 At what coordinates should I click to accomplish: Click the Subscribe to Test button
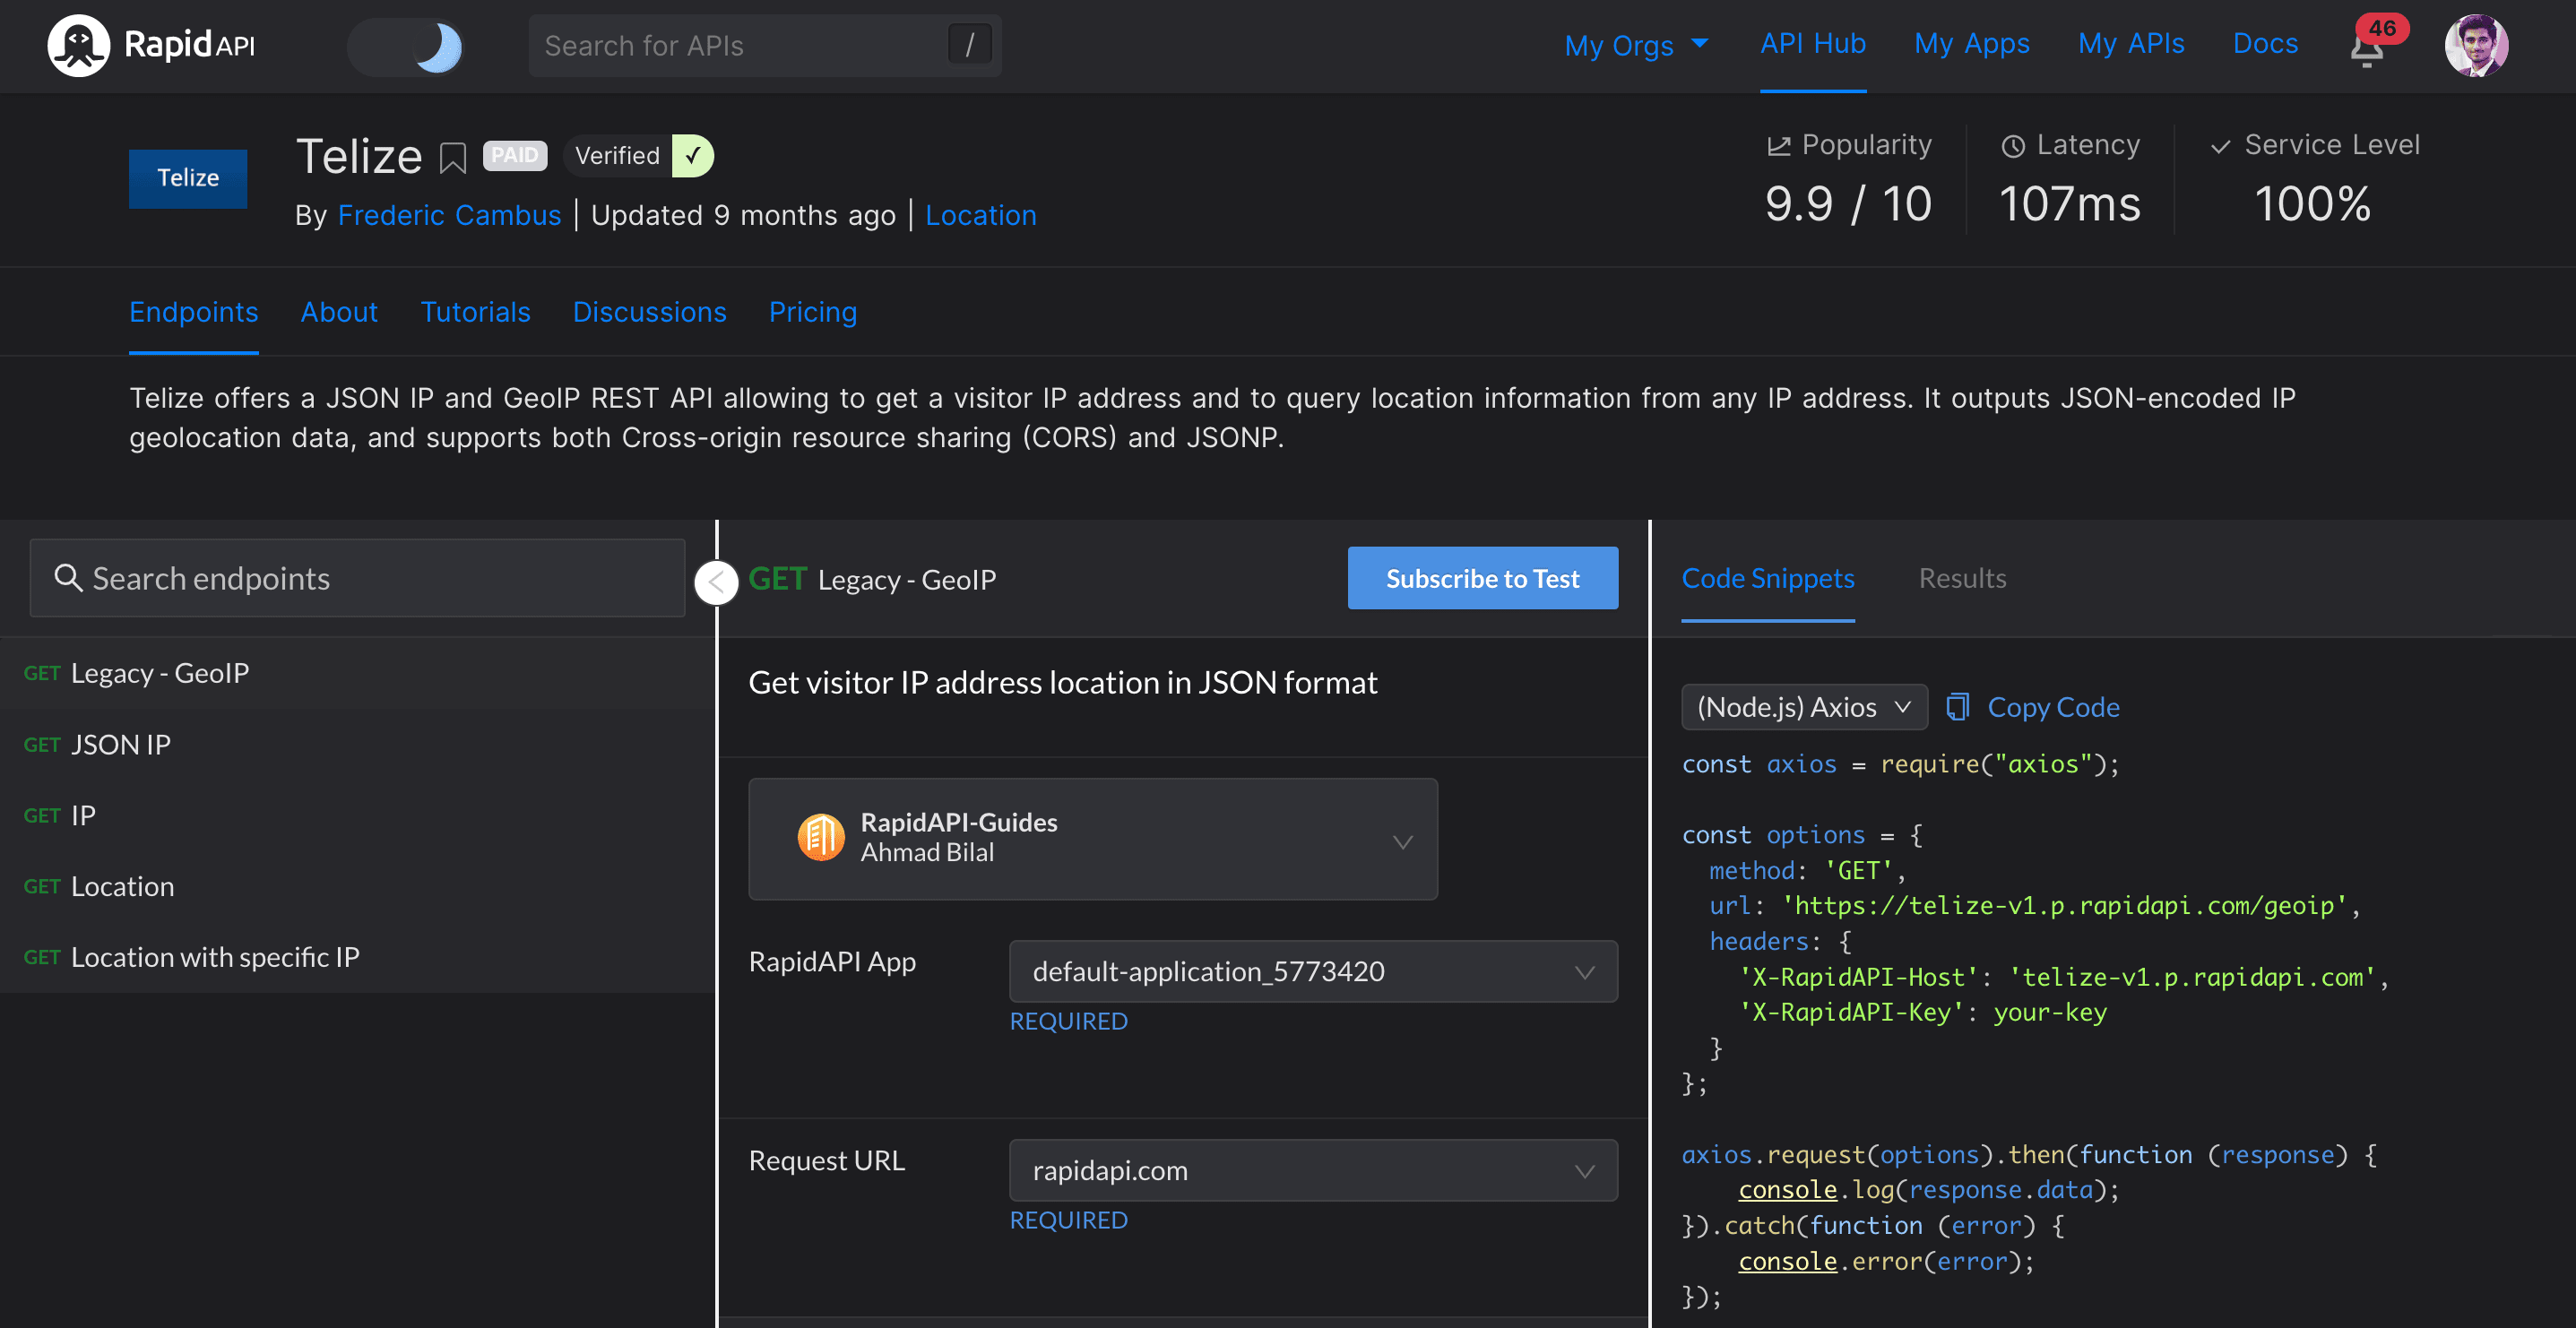pyautogui.click(x=1482, y=578)
